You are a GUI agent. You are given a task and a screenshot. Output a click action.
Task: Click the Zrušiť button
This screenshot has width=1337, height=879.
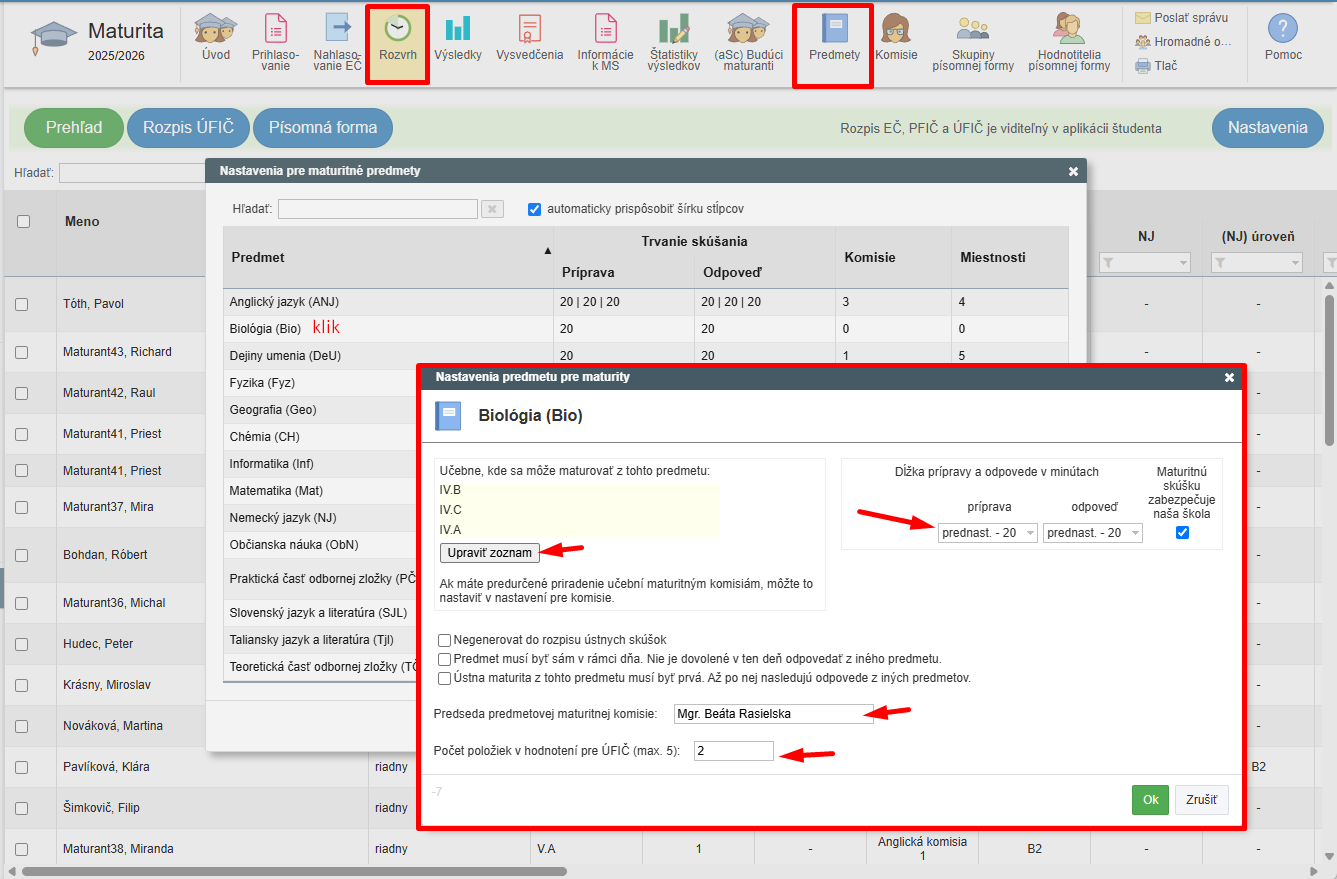coord(1201,800)
